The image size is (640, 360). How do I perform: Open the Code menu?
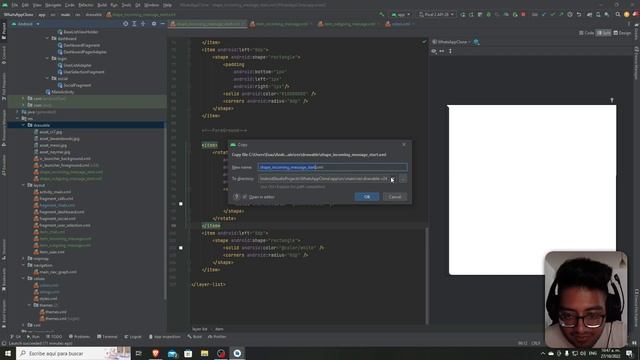(x=70, y=5)
